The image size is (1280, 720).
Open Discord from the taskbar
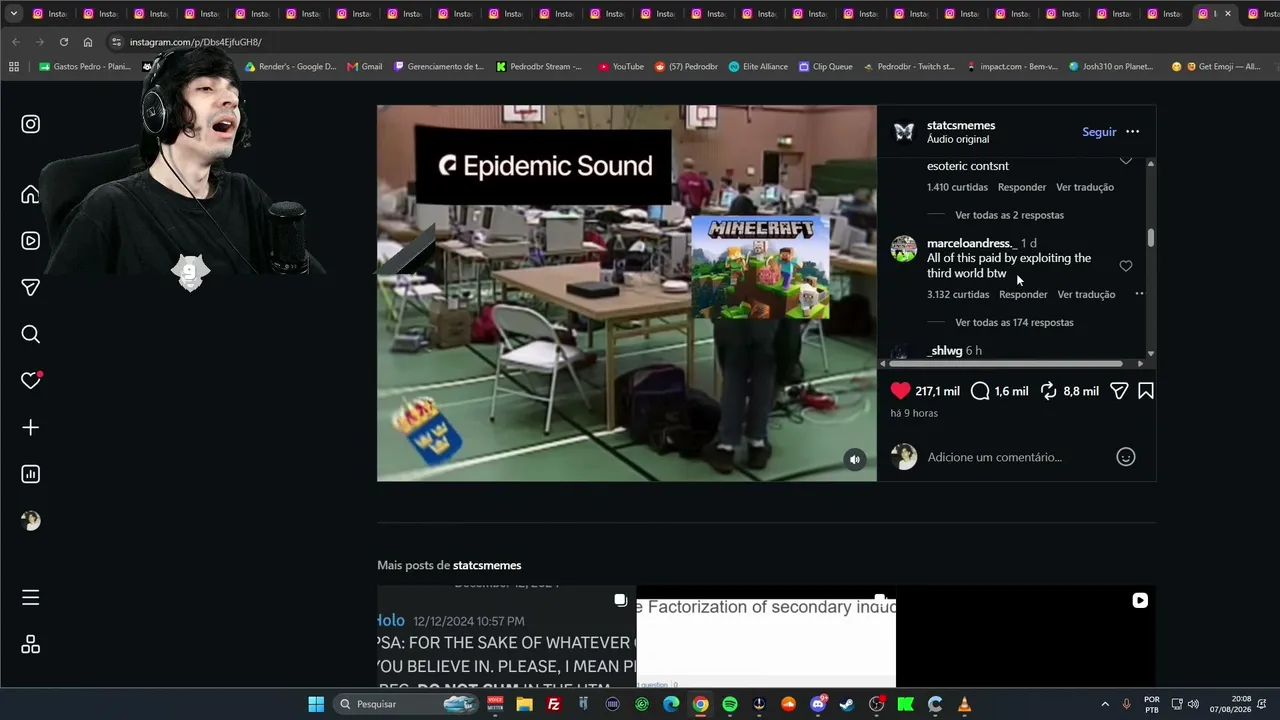pos(818,704)
